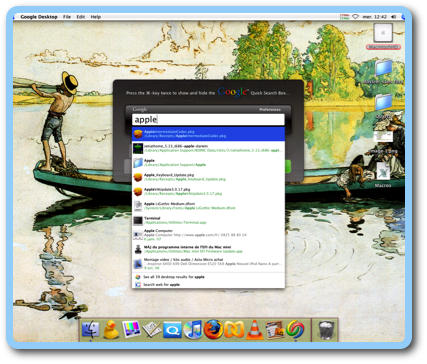
Task: Open the pencil-and-paper TextEdit Dock icon
Action: [152, 329]
